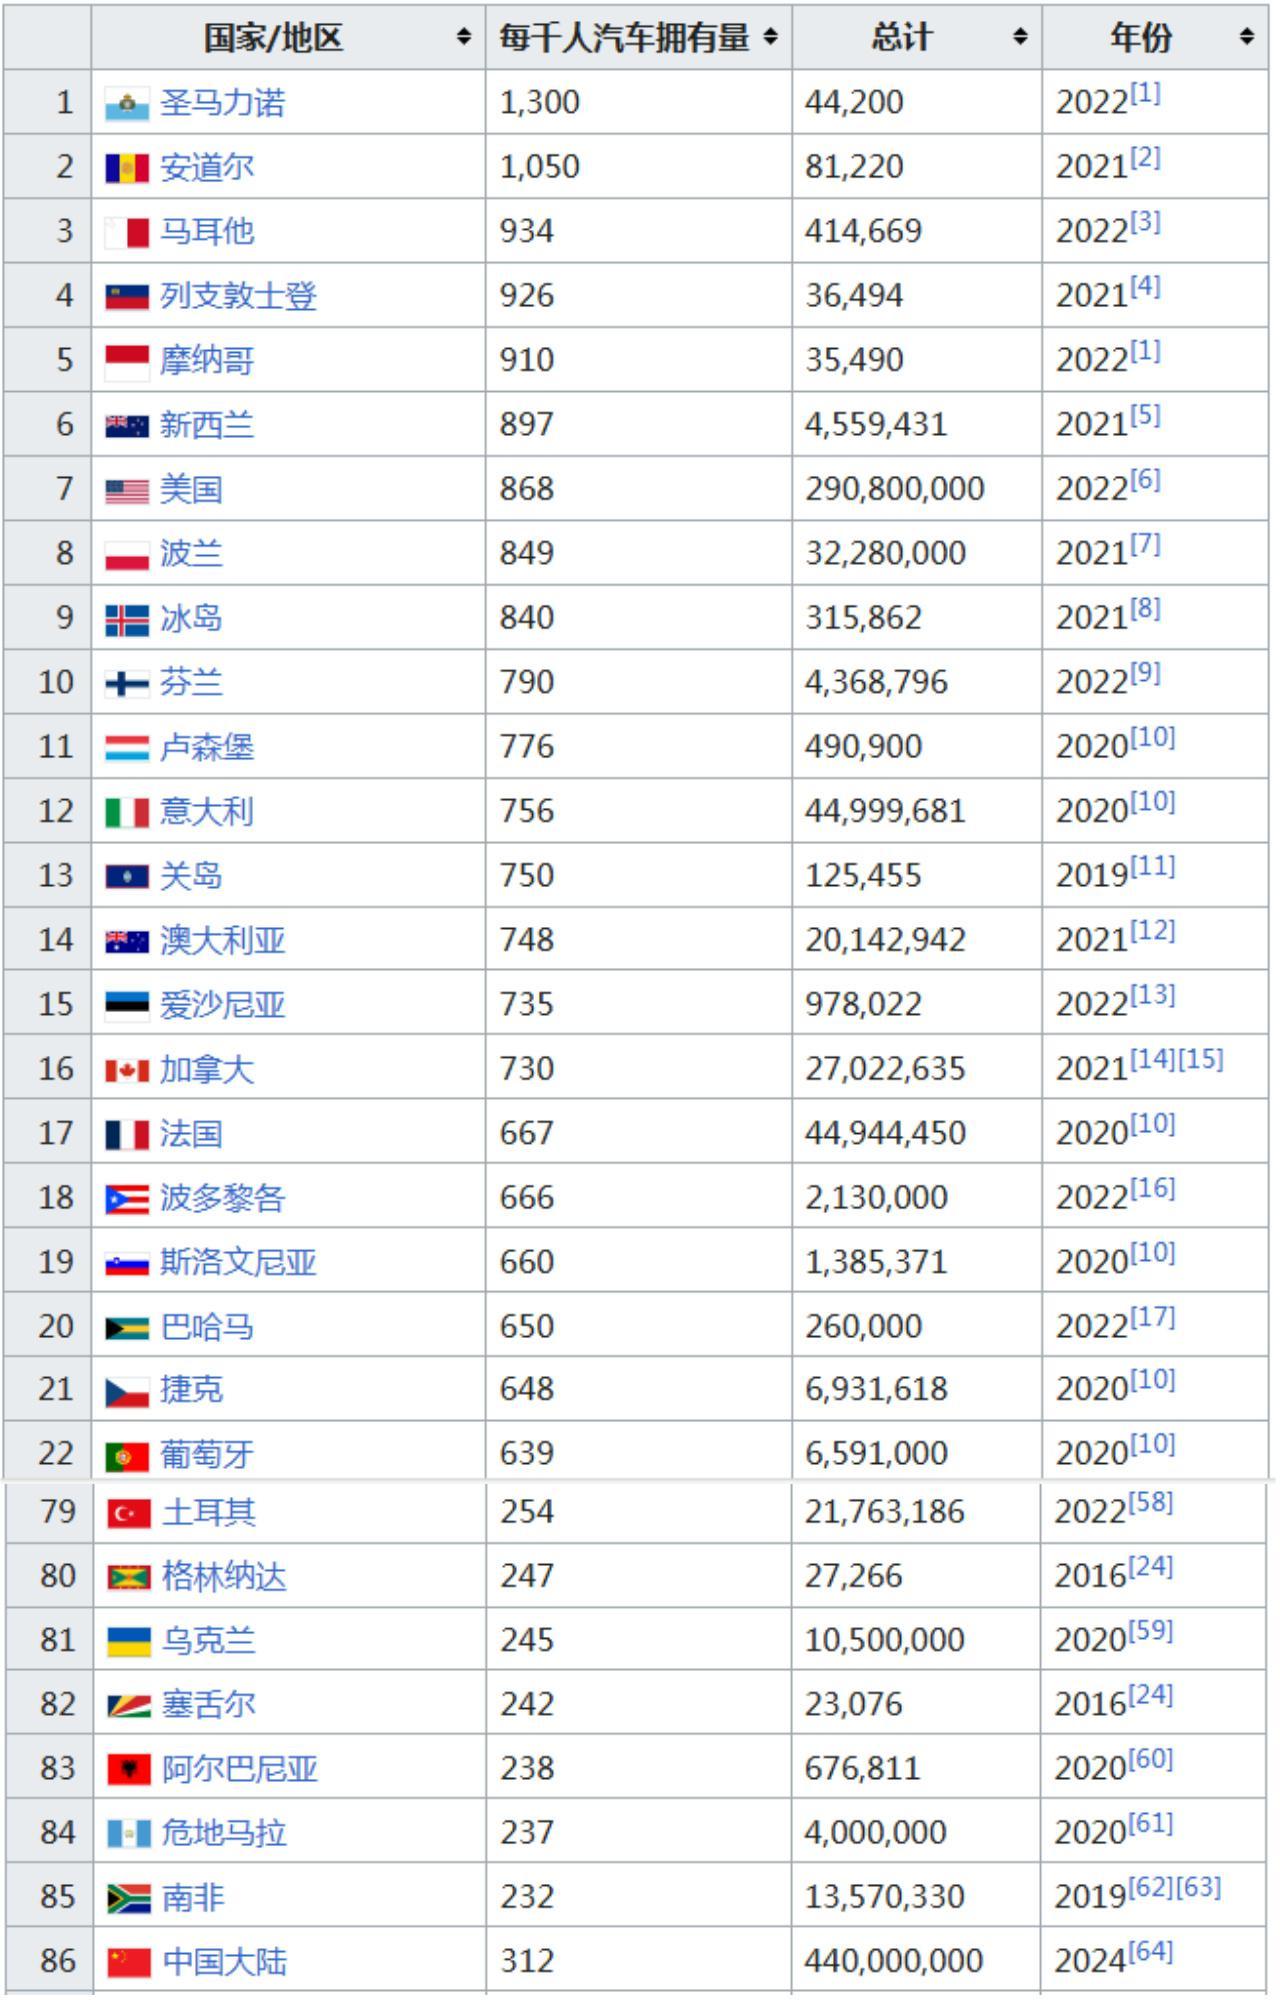Click the Portugal flag icon
This screenshot has height=2002, width=1280.
(127, 1456)
